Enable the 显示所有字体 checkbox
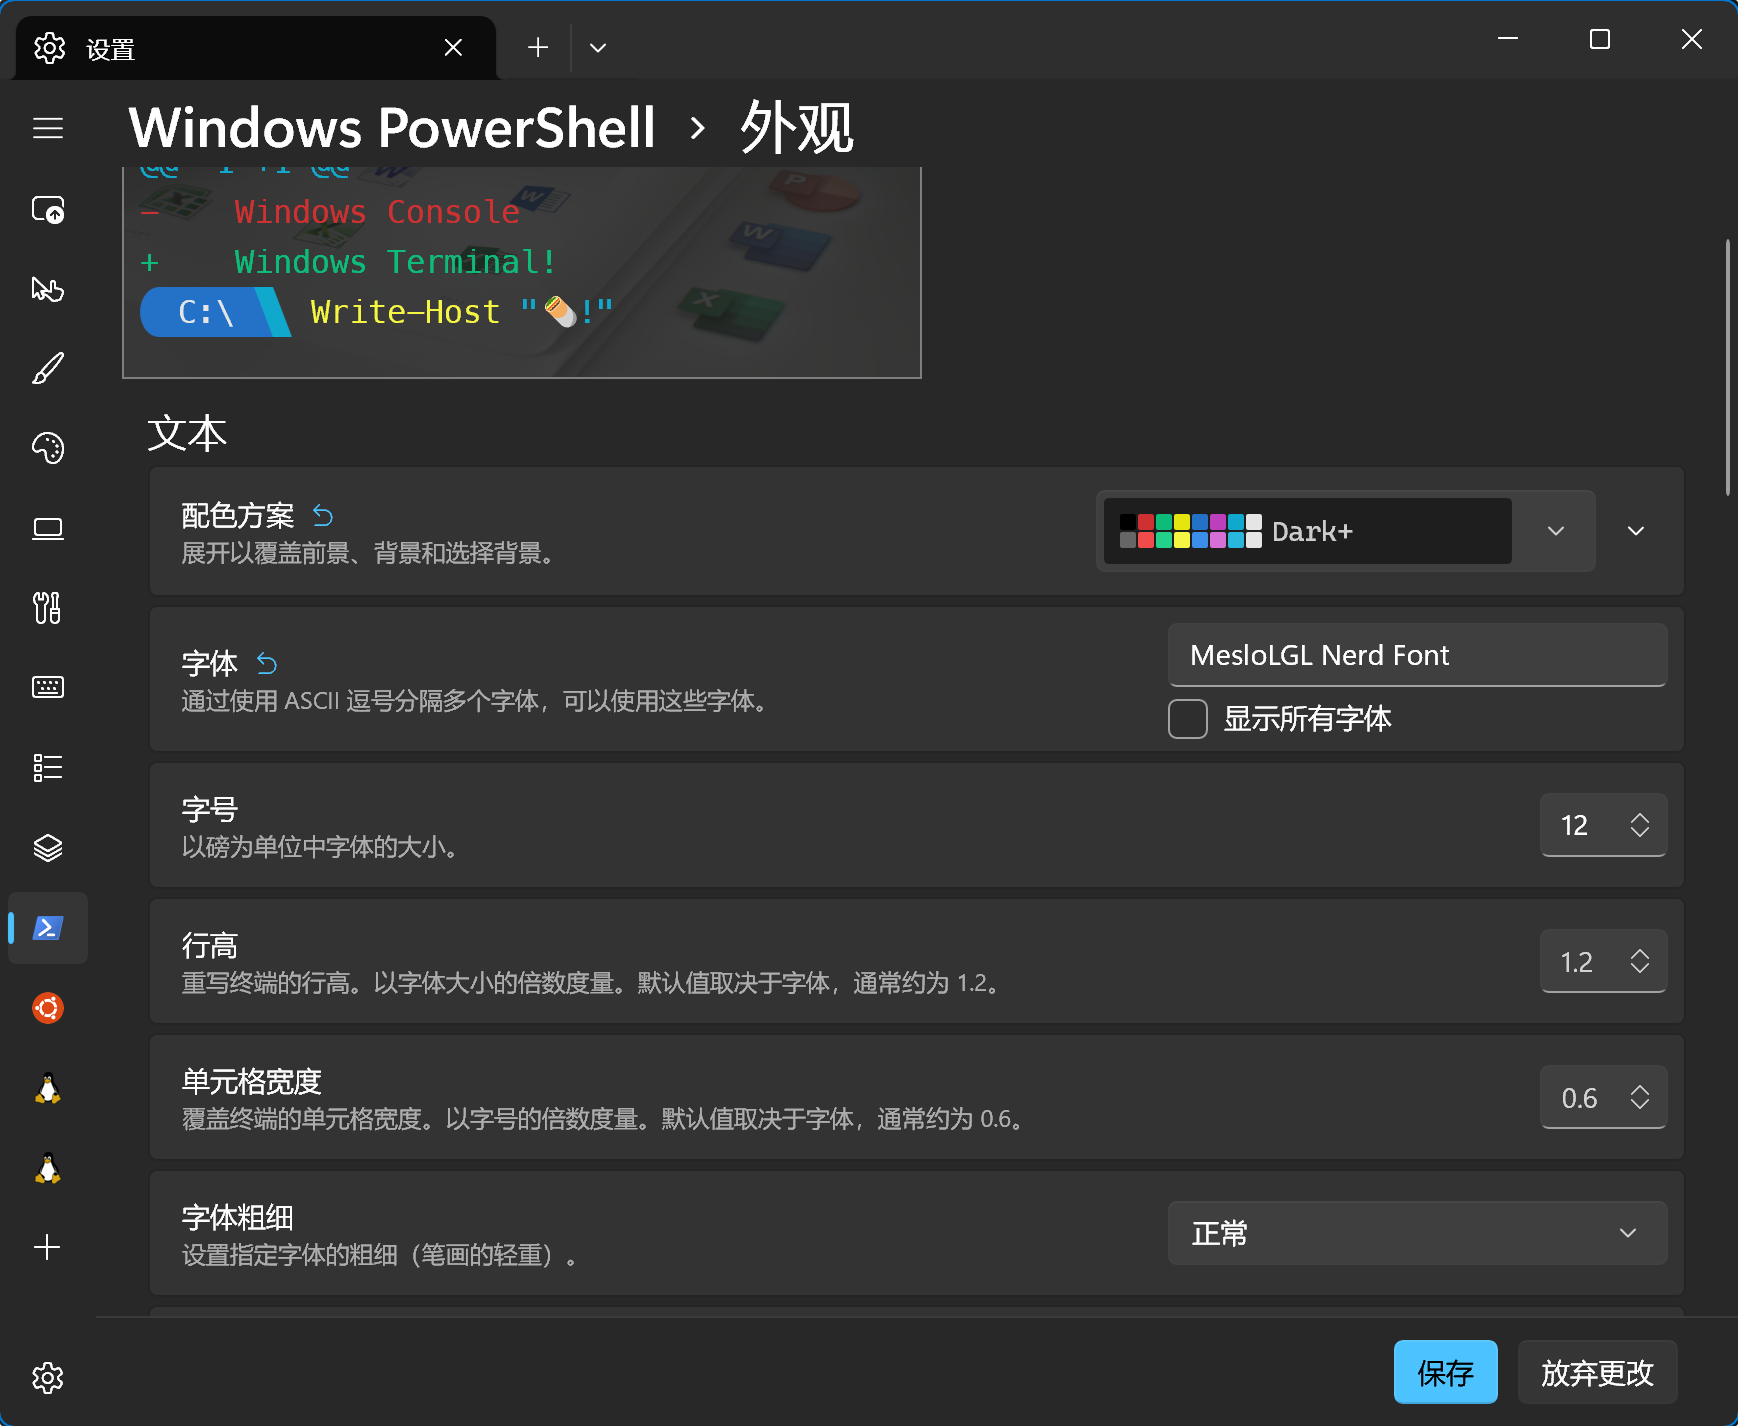This screenshot has height=1426, width=1738. click(x=1188, y=719)
